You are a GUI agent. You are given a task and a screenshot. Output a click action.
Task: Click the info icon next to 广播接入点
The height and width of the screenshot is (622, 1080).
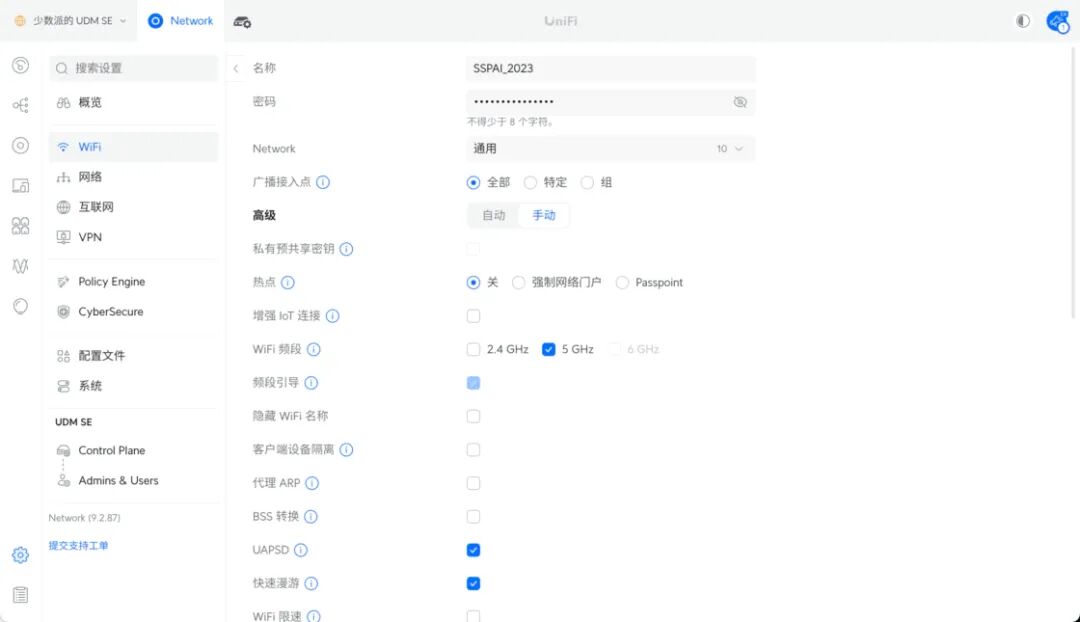pyautogui.click(x=323, y=183)
